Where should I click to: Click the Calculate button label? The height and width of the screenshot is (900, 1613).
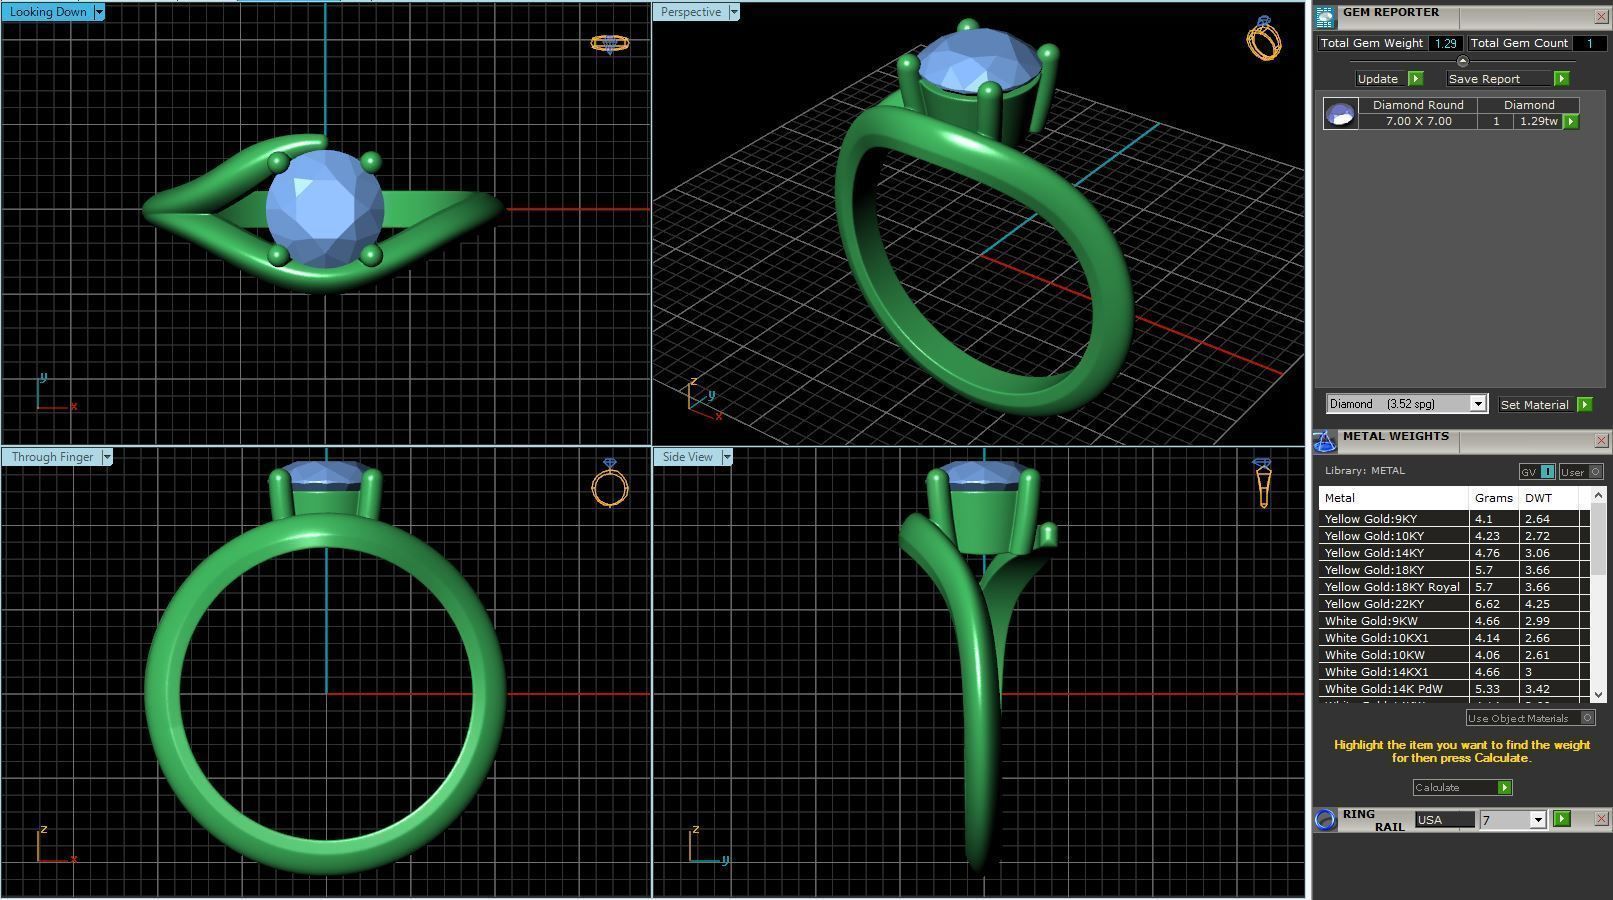pyautogui.click(x=1438, y=788)
